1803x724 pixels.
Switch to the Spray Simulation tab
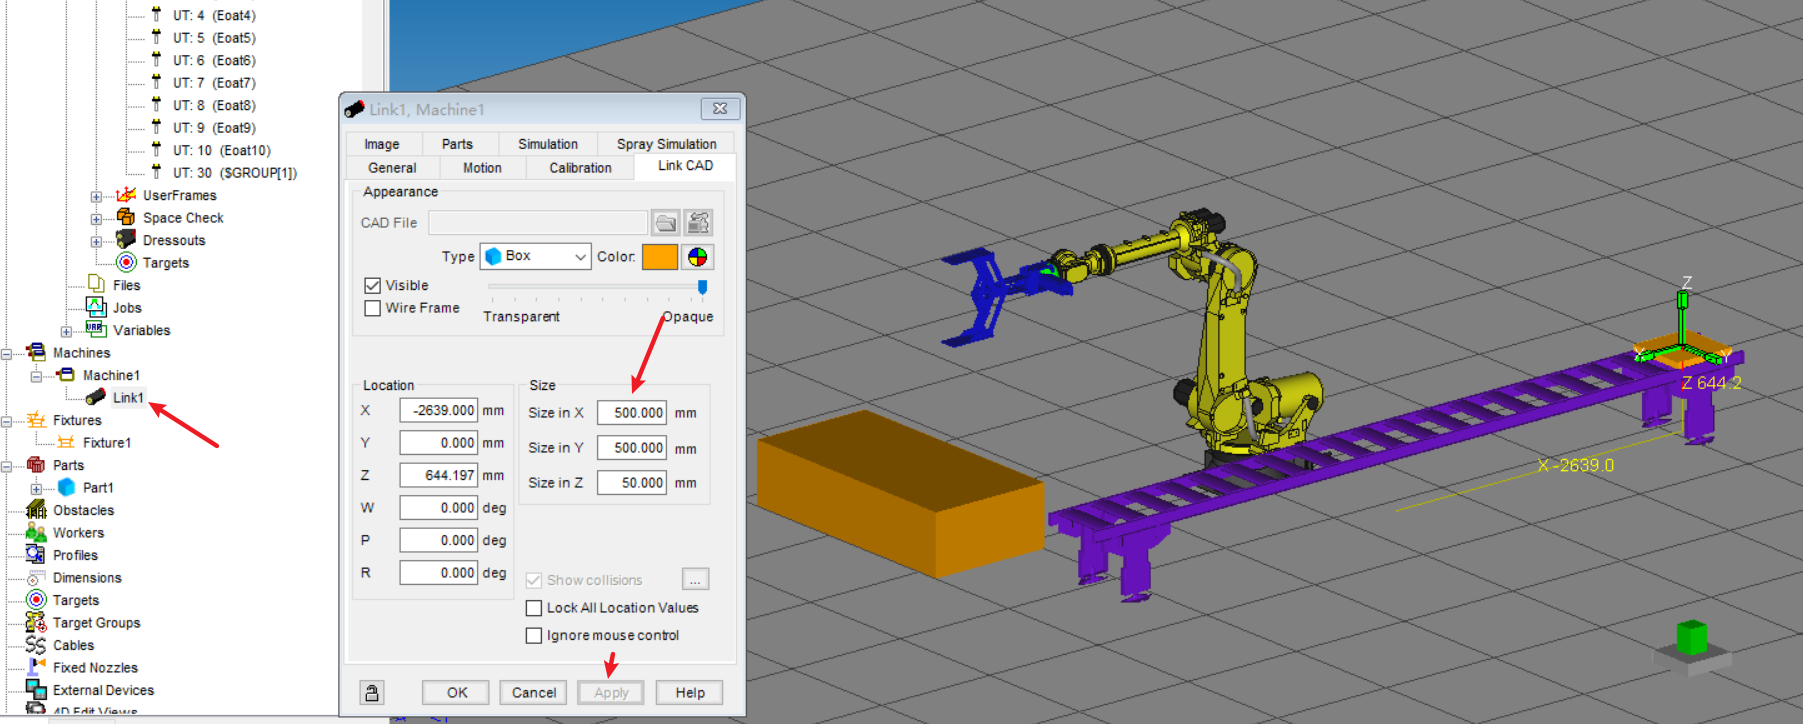[x=666, y=144]
